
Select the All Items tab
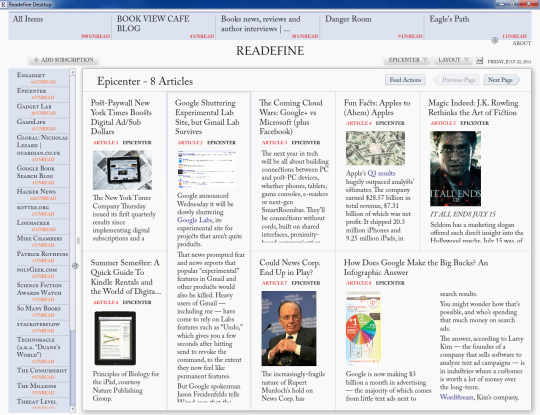tap(60, 26)
